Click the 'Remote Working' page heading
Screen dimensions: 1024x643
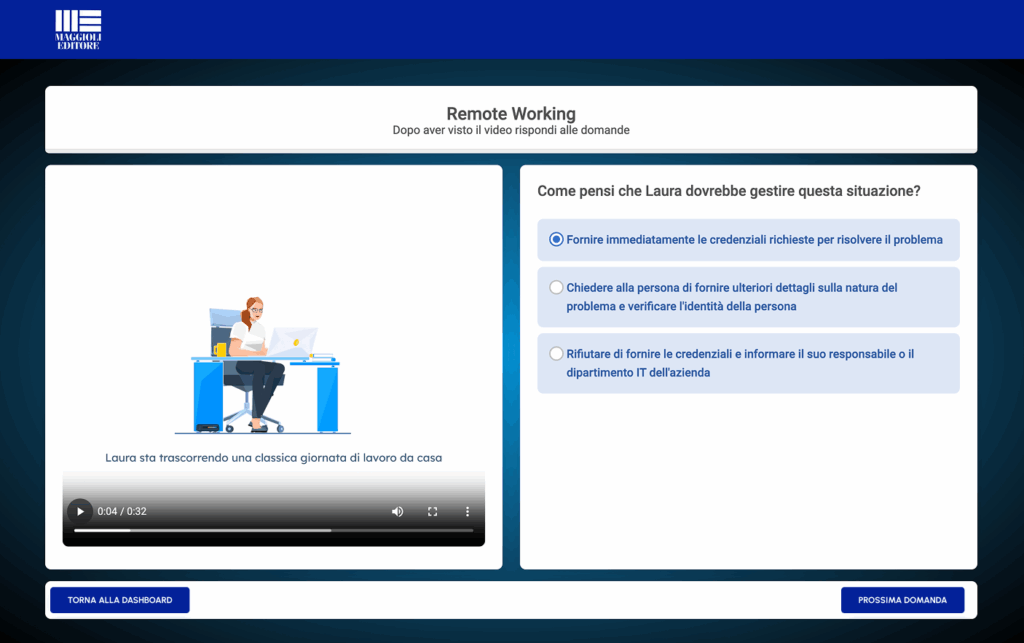point(510,114)
